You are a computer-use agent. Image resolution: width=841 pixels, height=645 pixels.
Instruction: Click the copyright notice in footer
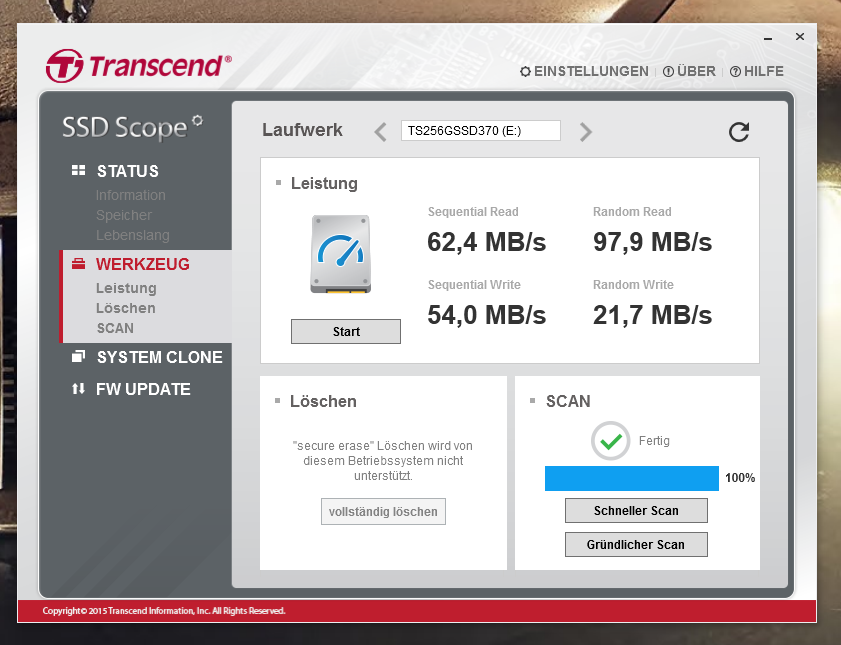tap(164, 611)
